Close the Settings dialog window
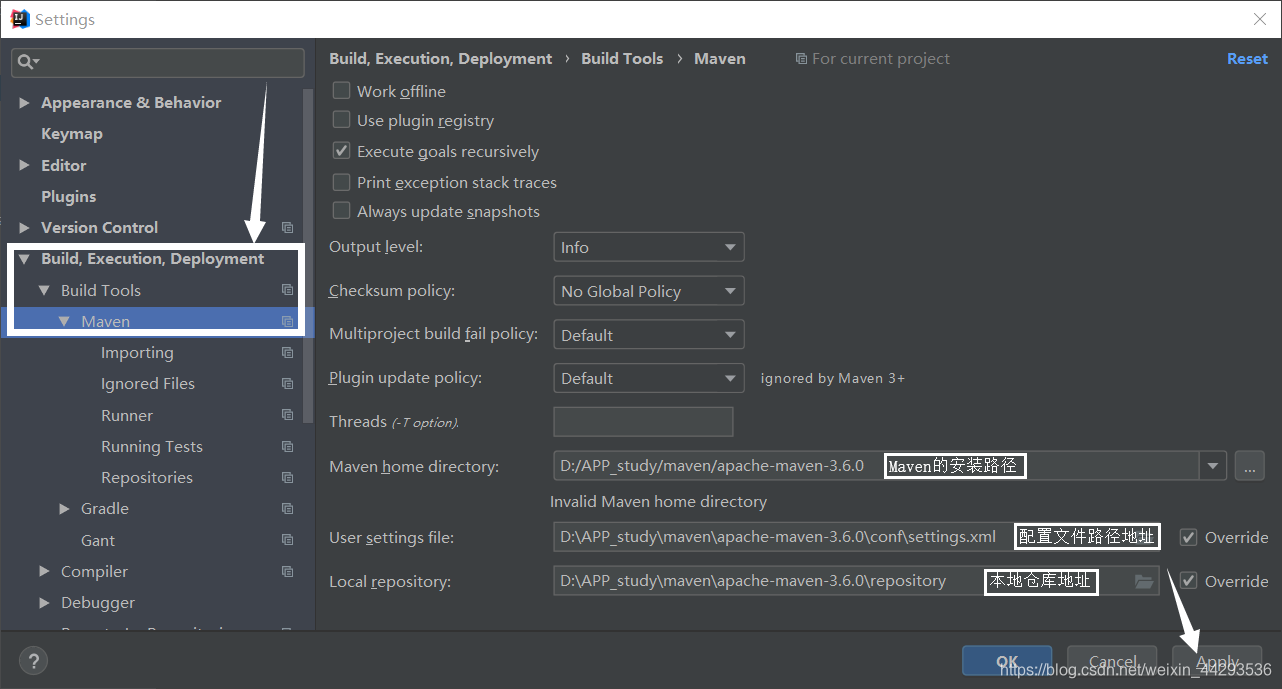 (x=1260, y=19)
